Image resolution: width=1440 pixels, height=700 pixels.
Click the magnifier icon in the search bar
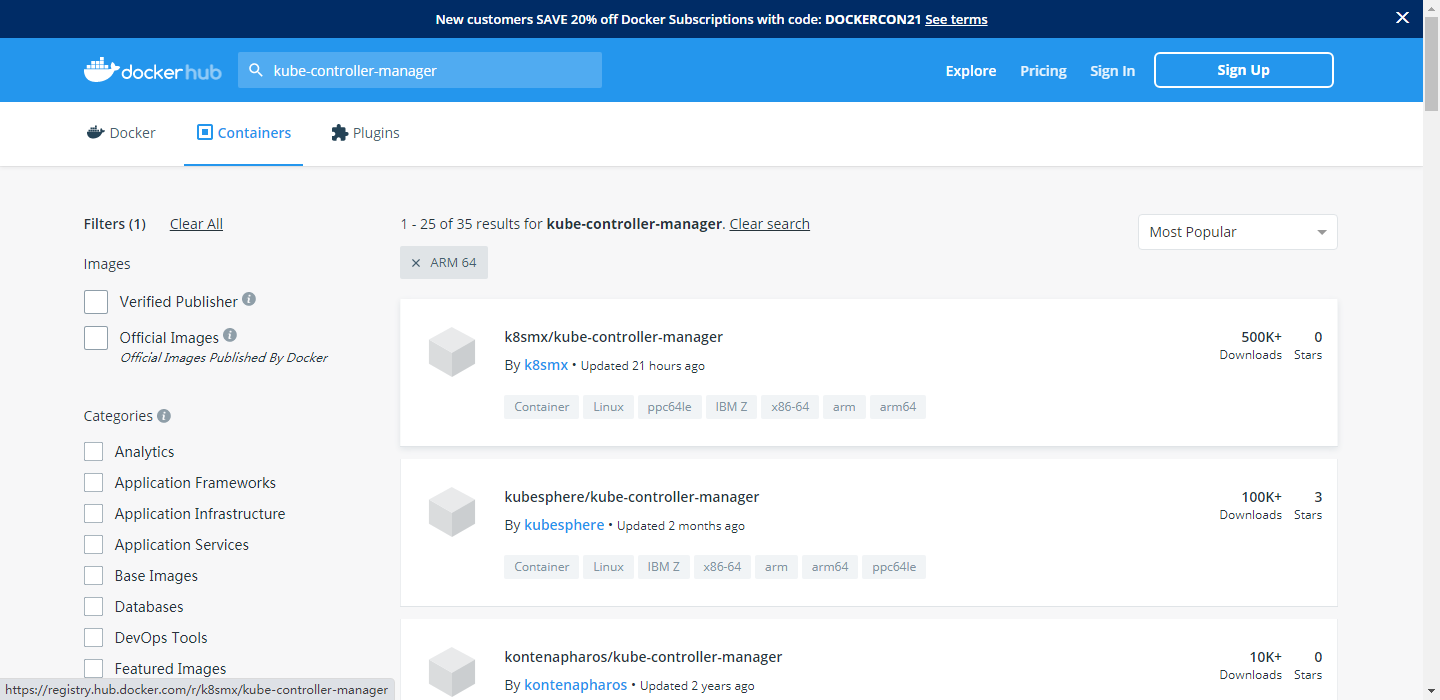point(256,70)
